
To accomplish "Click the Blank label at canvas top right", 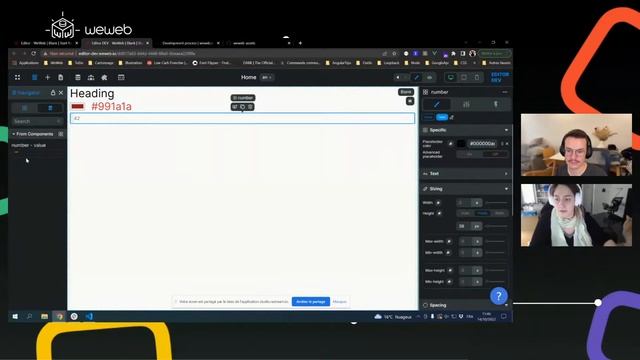I will pos(406,92).
